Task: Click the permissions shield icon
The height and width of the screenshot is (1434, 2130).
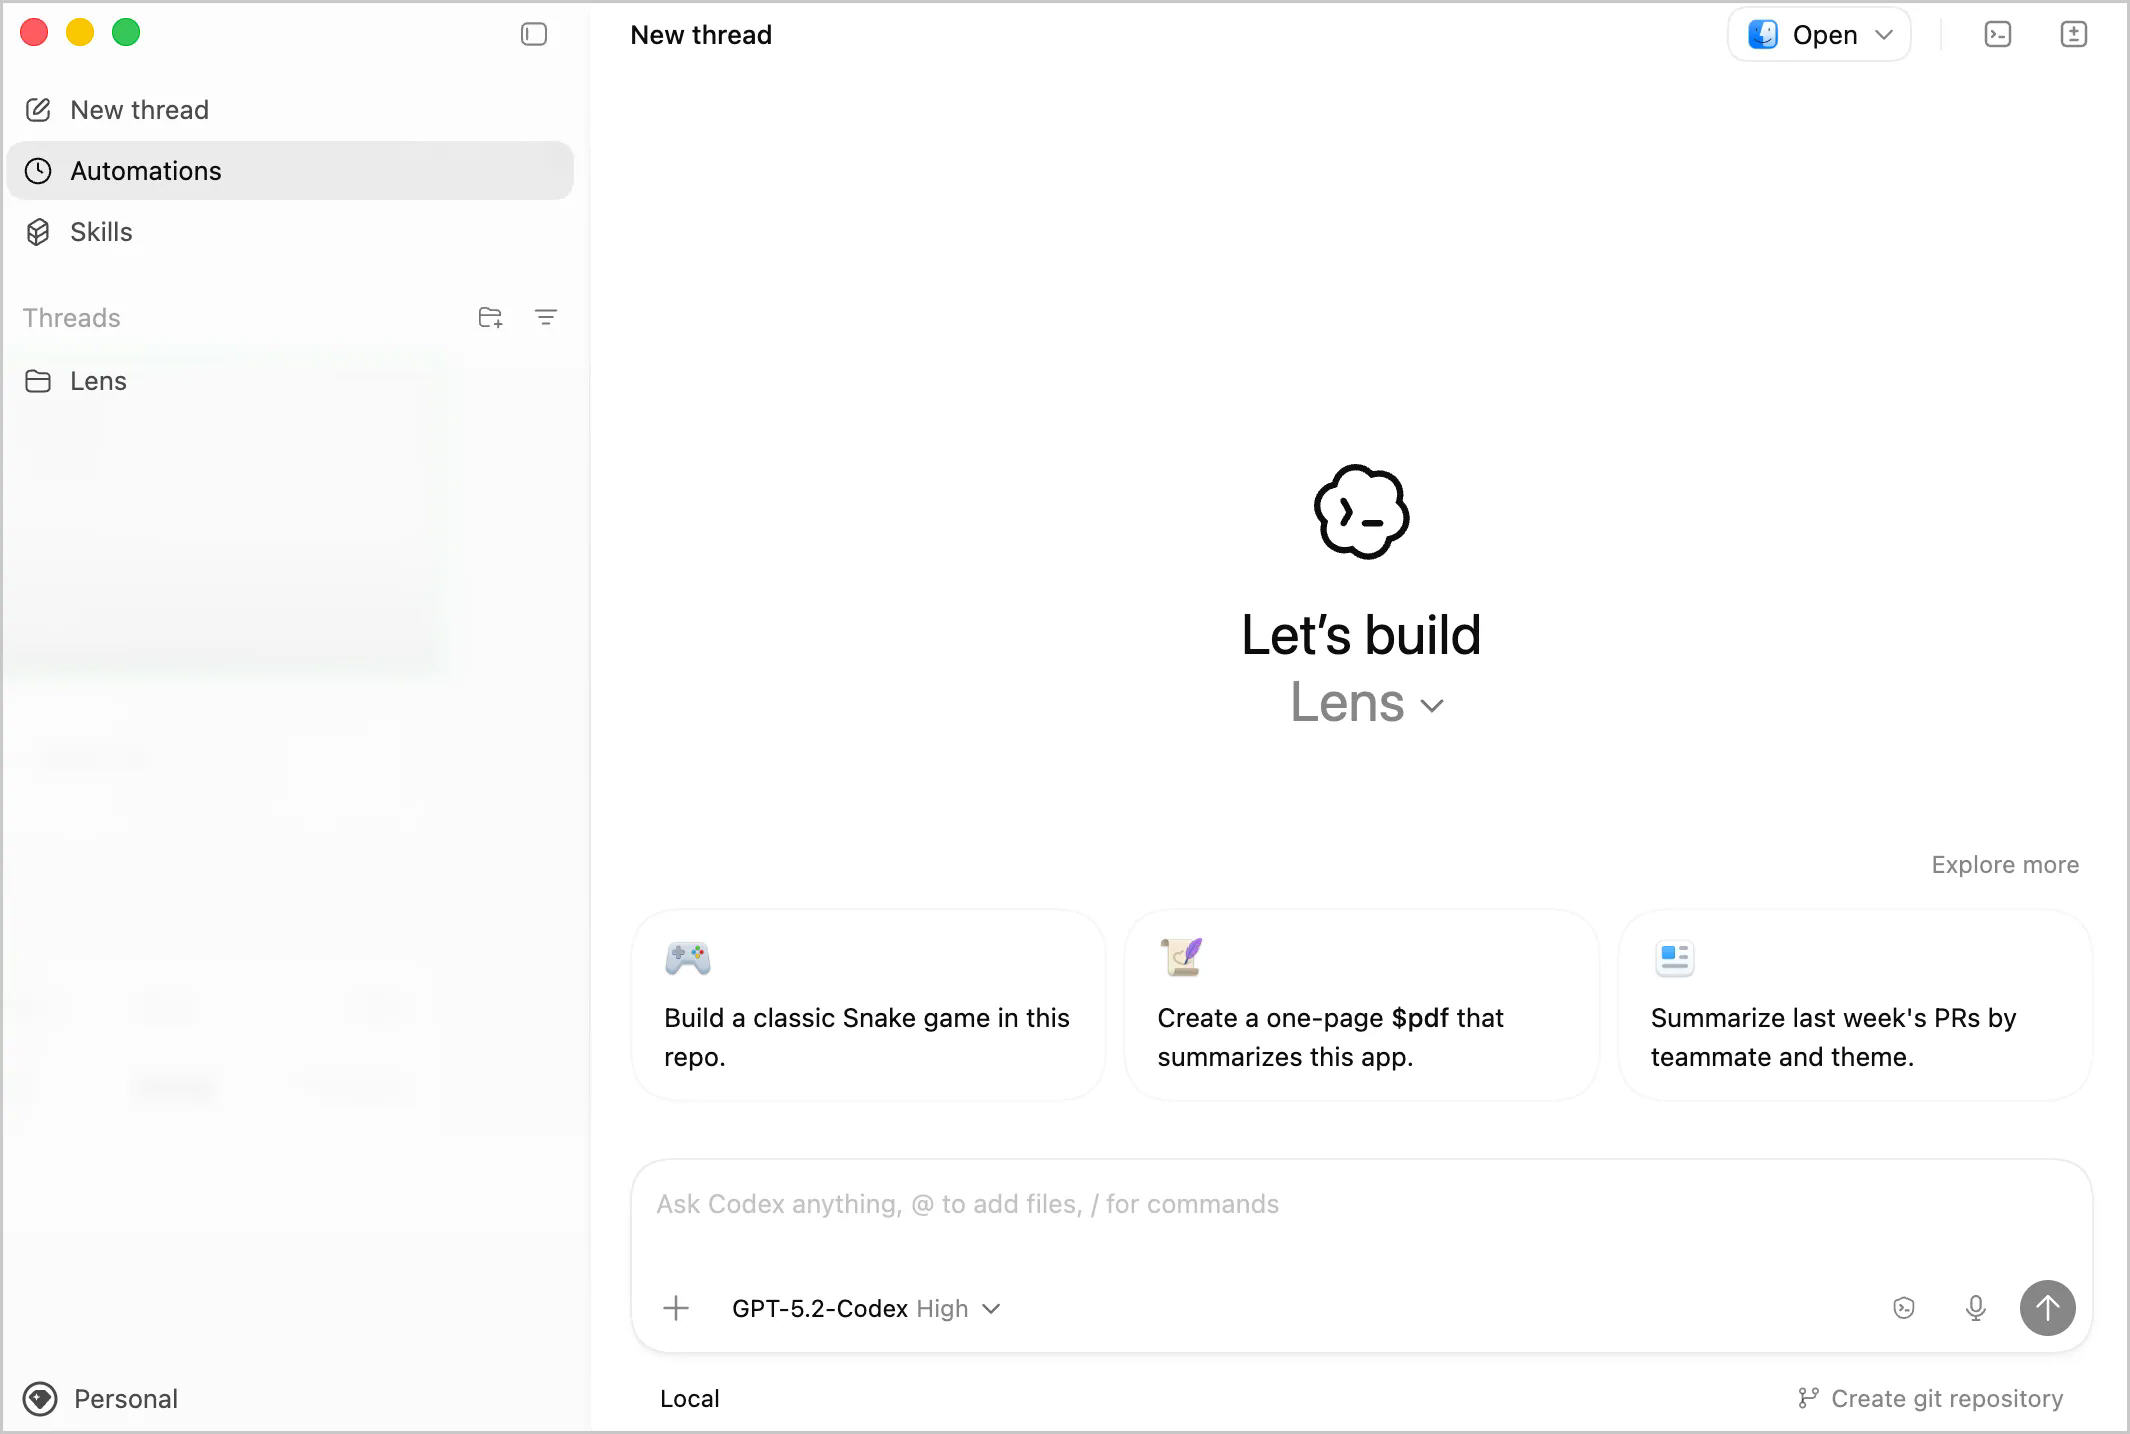Action: tap(1904, 1308)
